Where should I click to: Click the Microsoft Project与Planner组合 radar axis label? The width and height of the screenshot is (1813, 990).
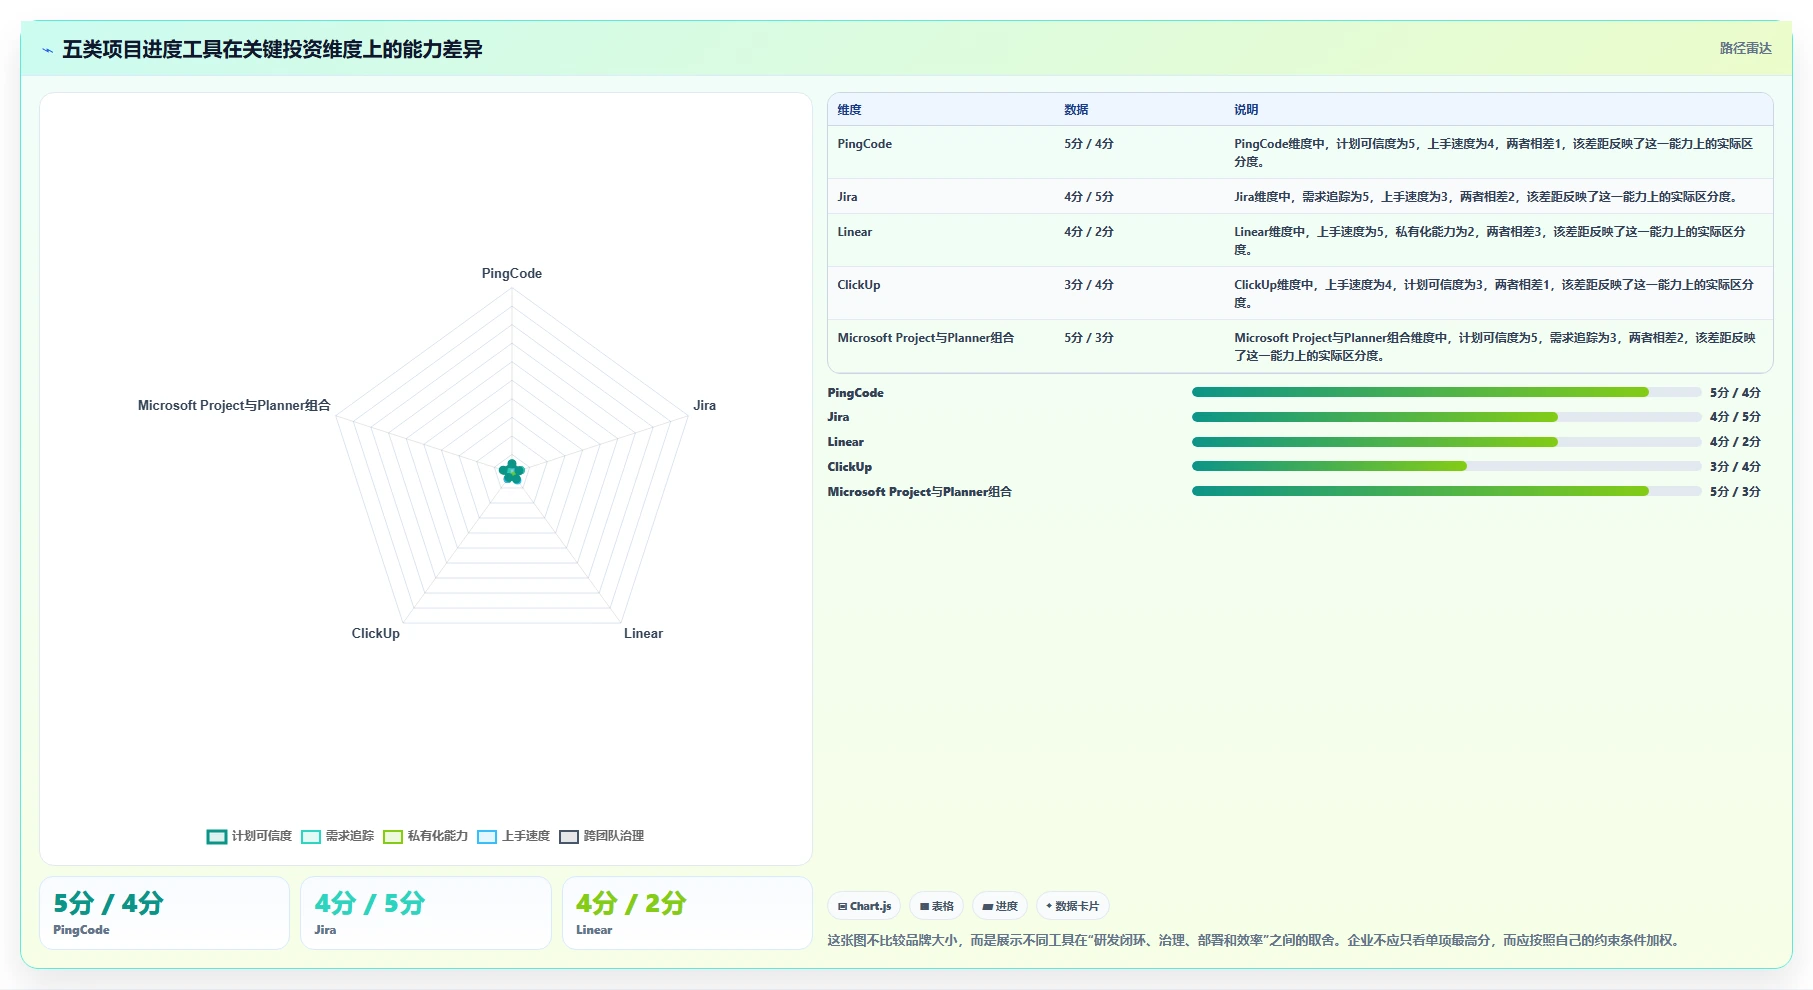[234, 406]
